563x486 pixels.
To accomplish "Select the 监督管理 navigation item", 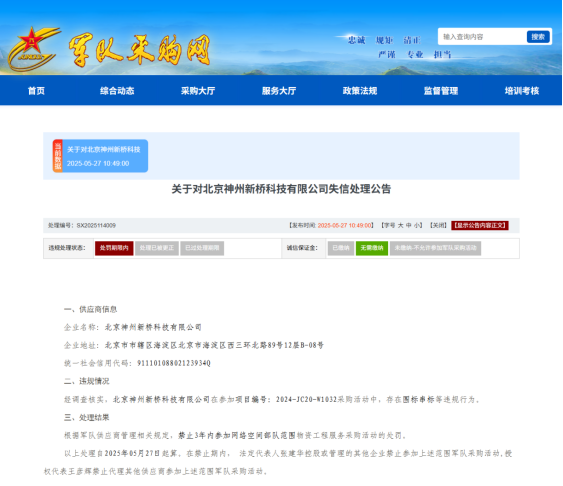I will 441,91.
